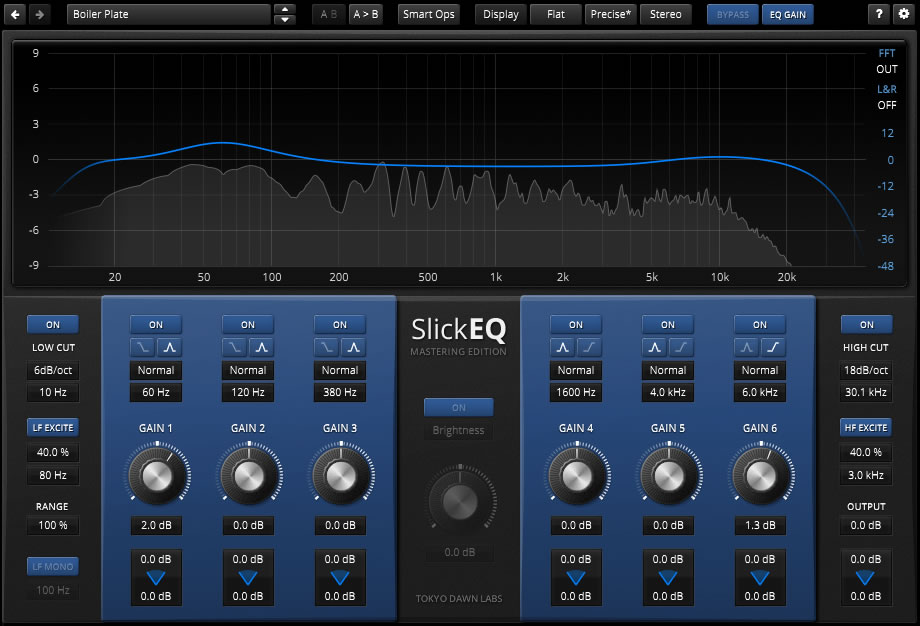Toggle the BYPASS button

(x=733, y=14)
